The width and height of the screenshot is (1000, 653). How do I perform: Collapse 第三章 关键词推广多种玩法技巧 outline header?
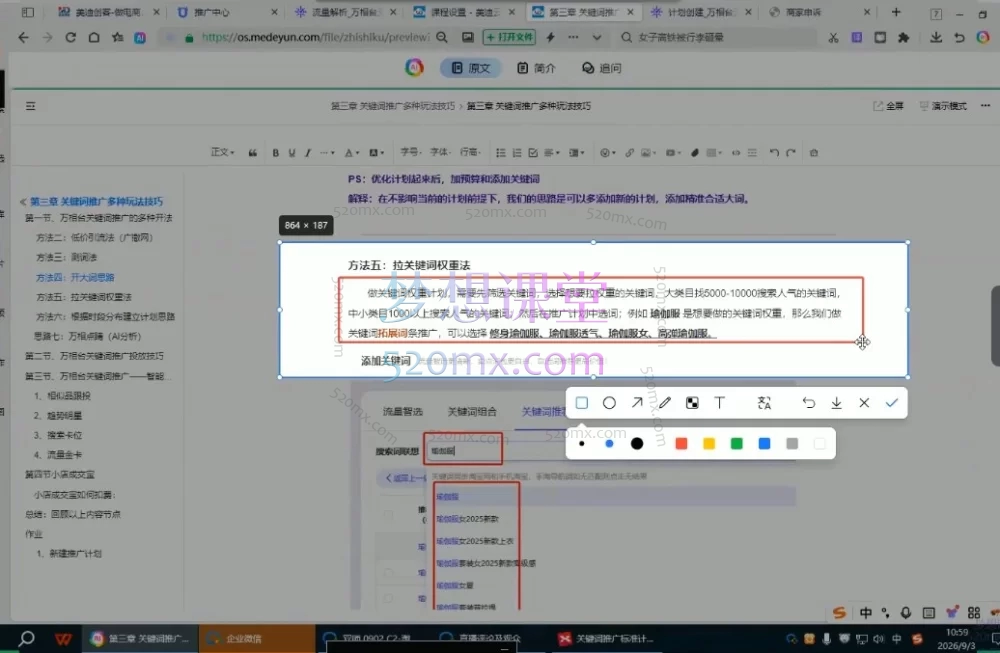(x=23, y=202)
